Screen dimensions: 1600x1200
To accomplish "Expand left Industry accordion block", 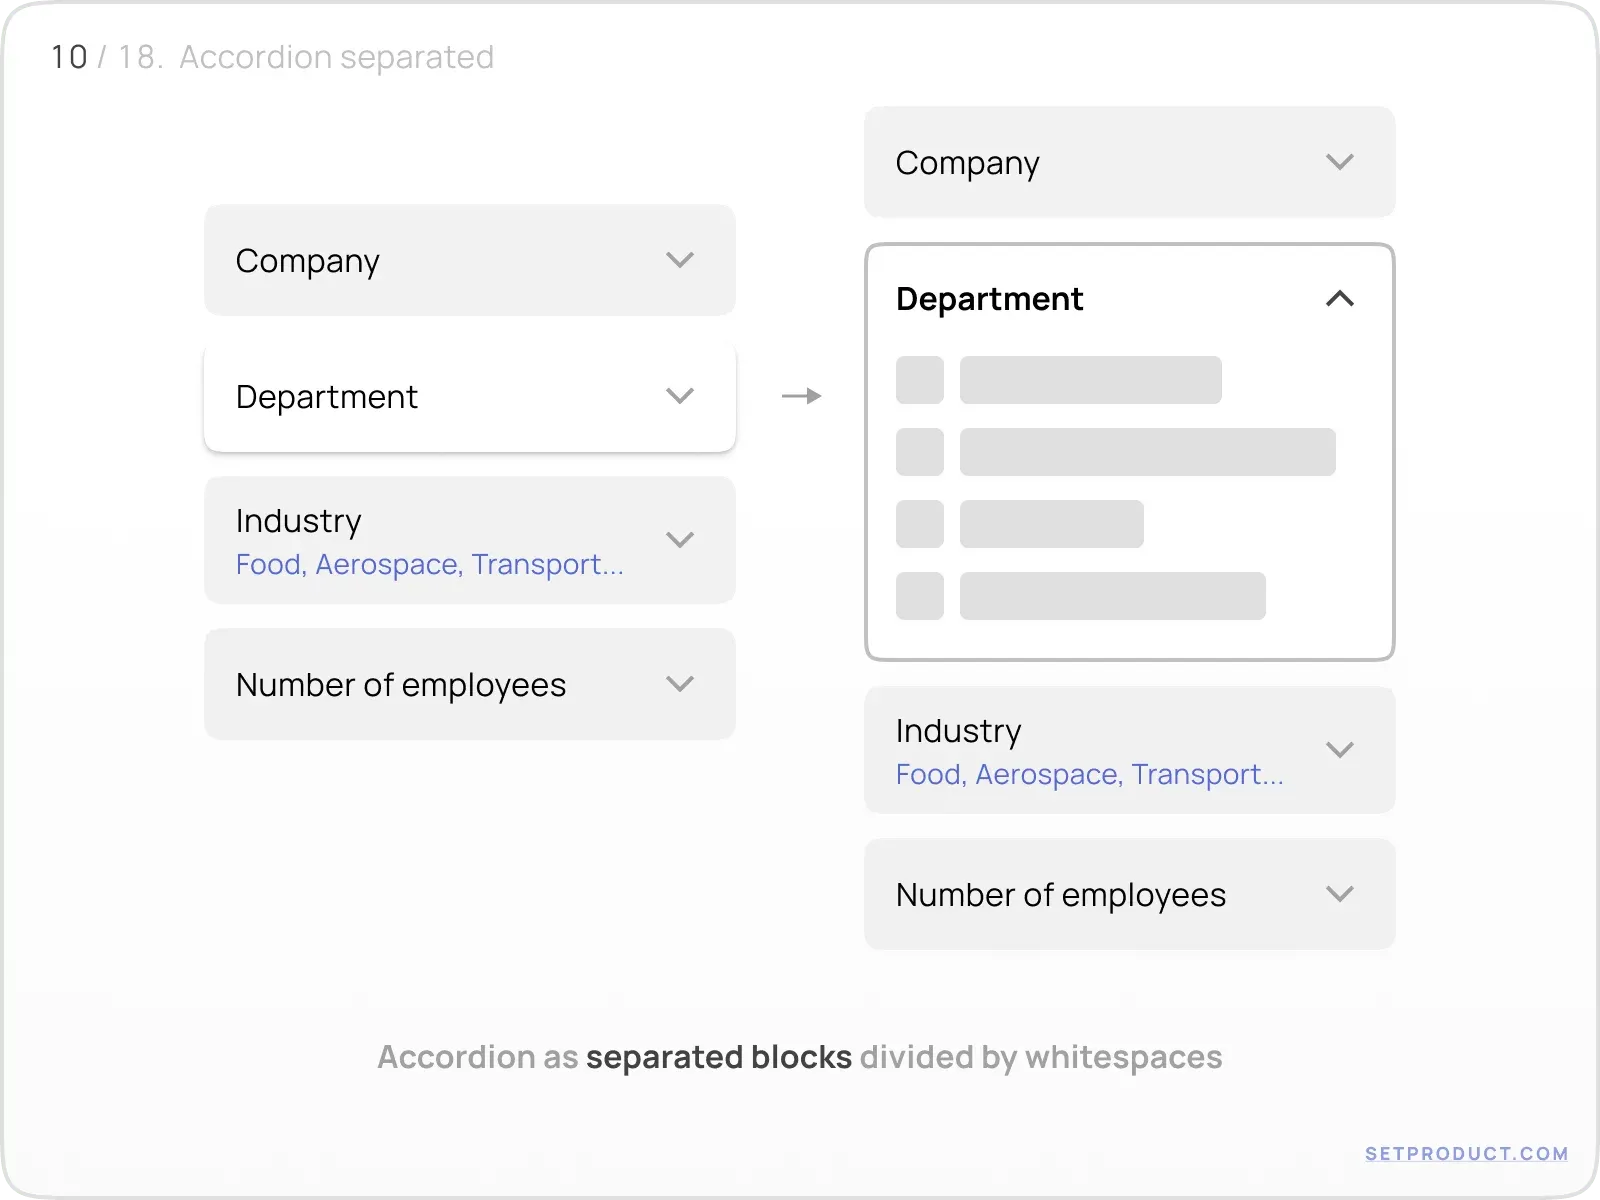I will (x=470, y=540).
